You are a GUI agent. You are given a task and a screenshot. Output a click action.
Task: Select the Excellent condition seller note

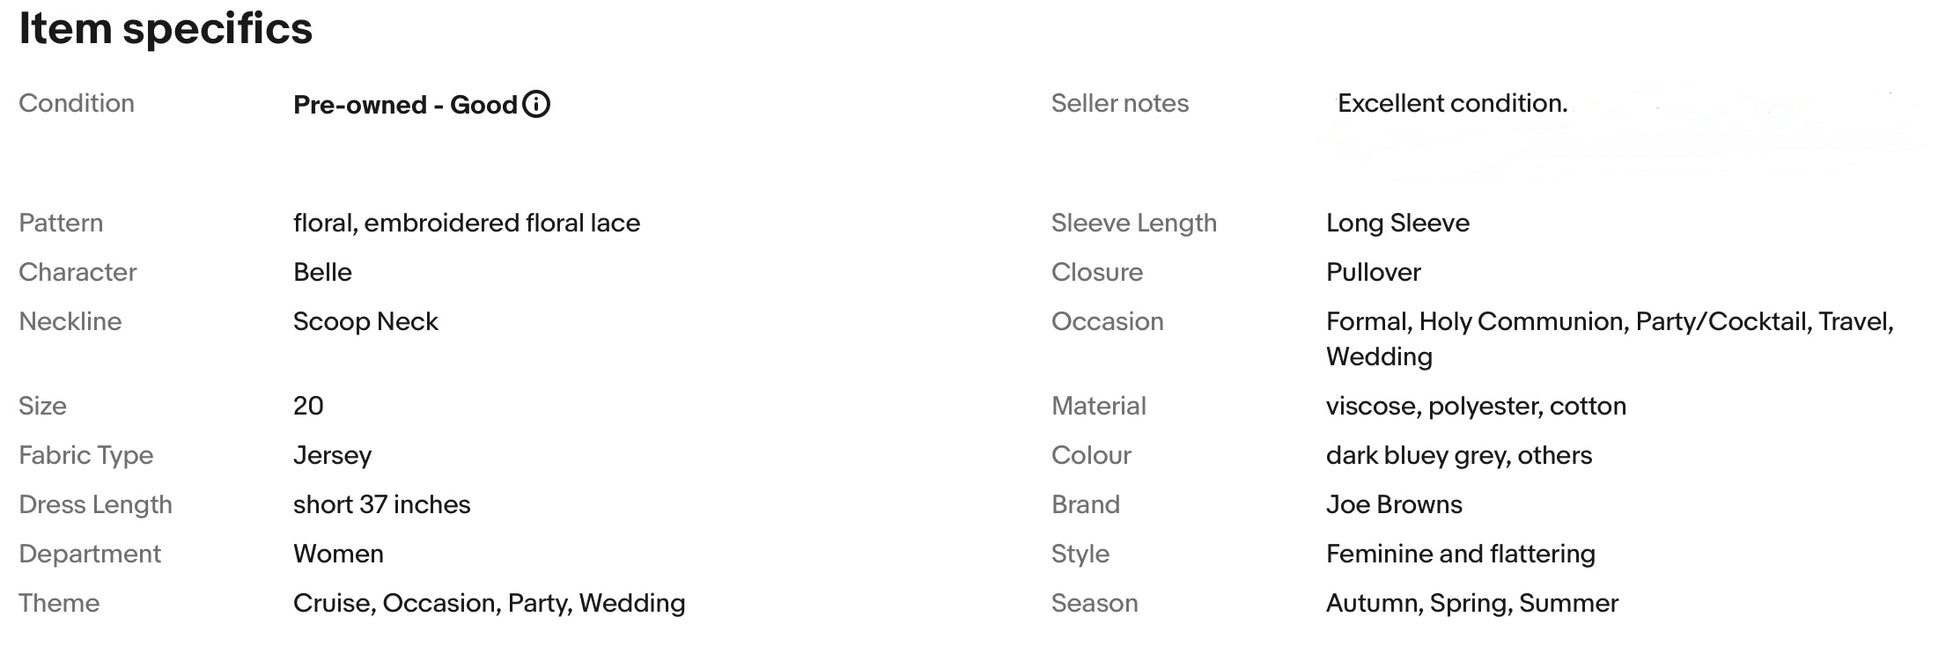click(x=1452, y=103)
